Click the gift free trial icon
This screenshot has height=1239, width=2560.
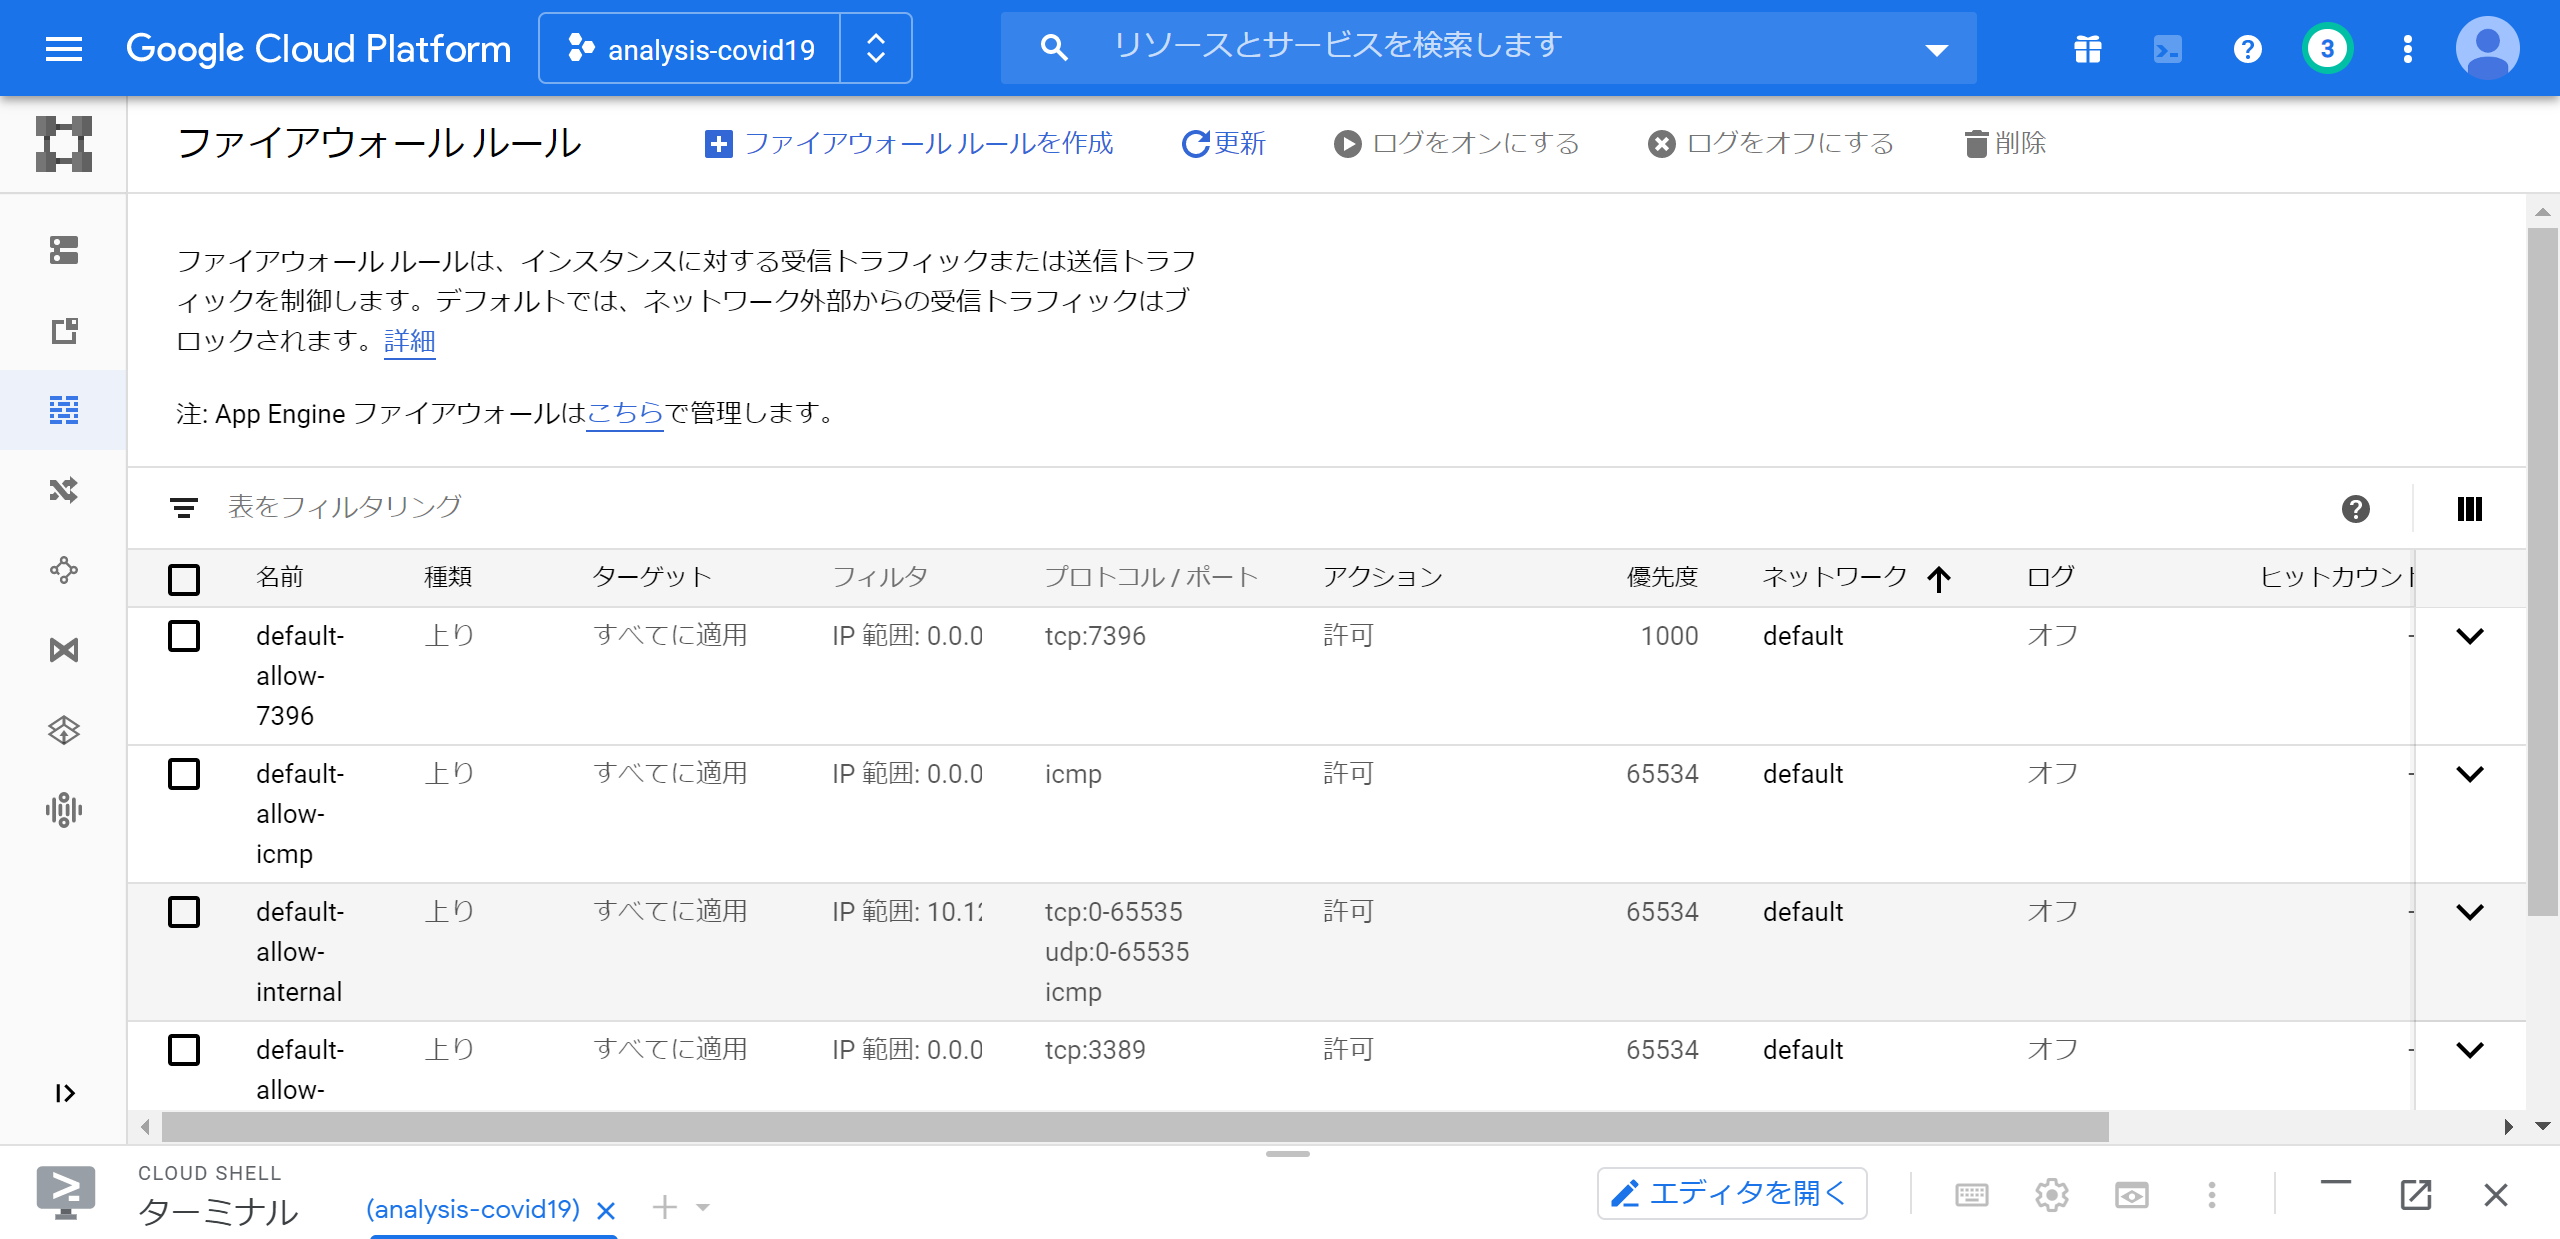pos(2087,49)
